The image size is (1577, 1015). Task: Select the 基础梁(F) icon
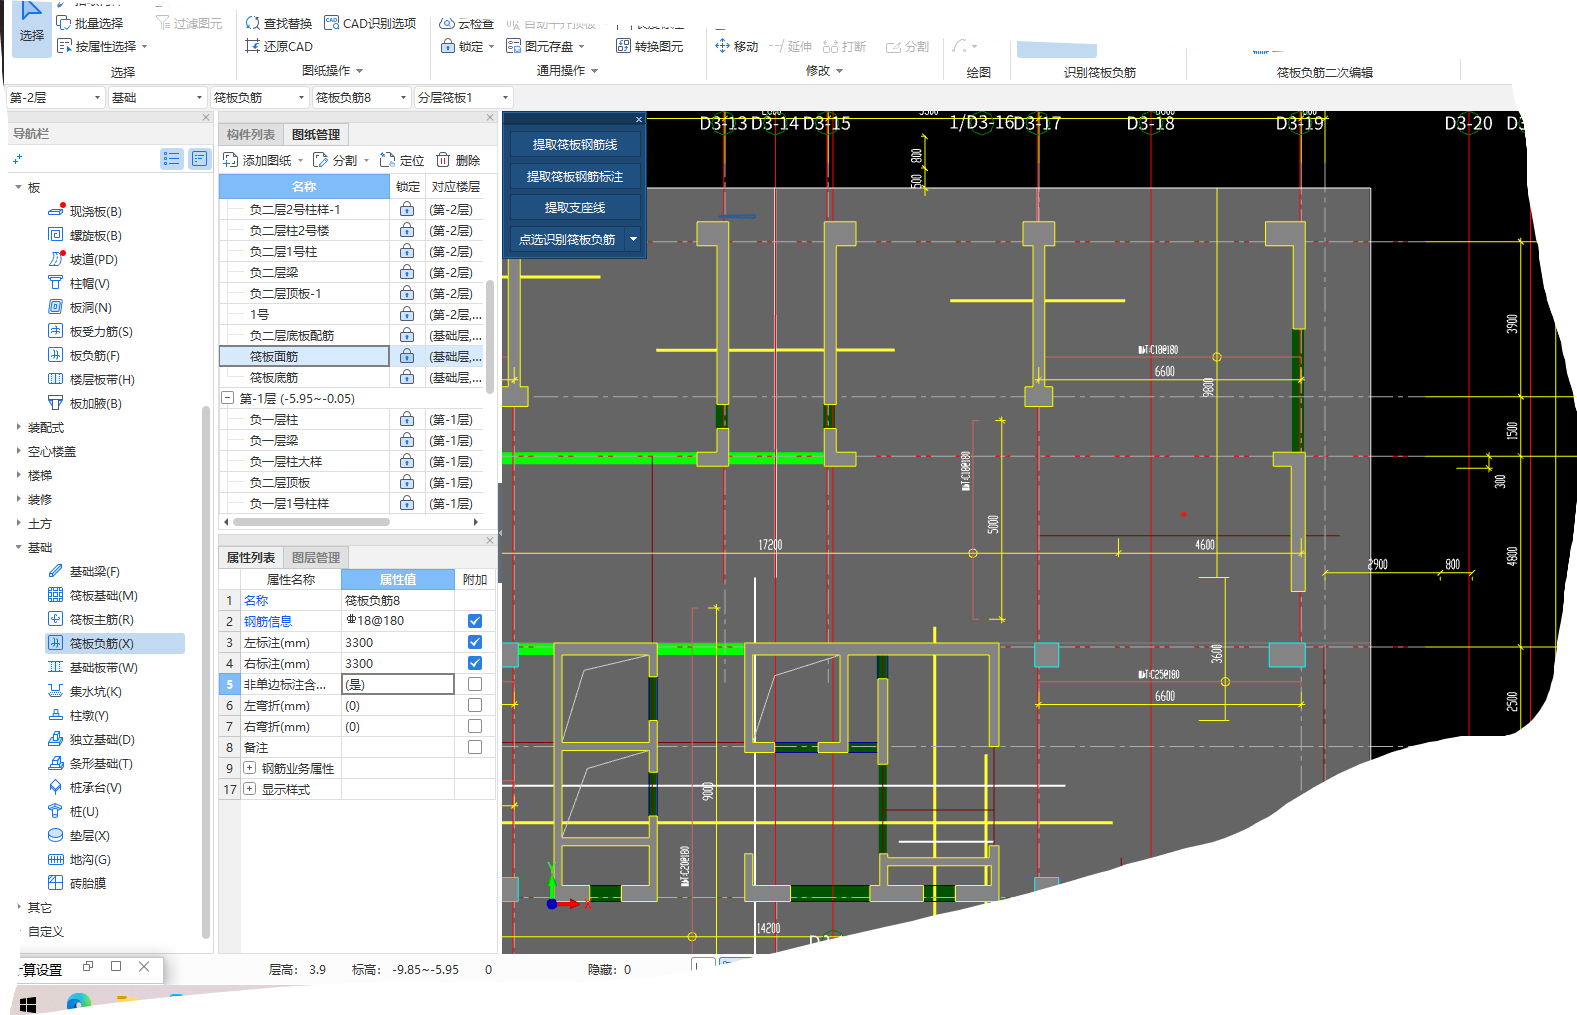click(55, 571)
